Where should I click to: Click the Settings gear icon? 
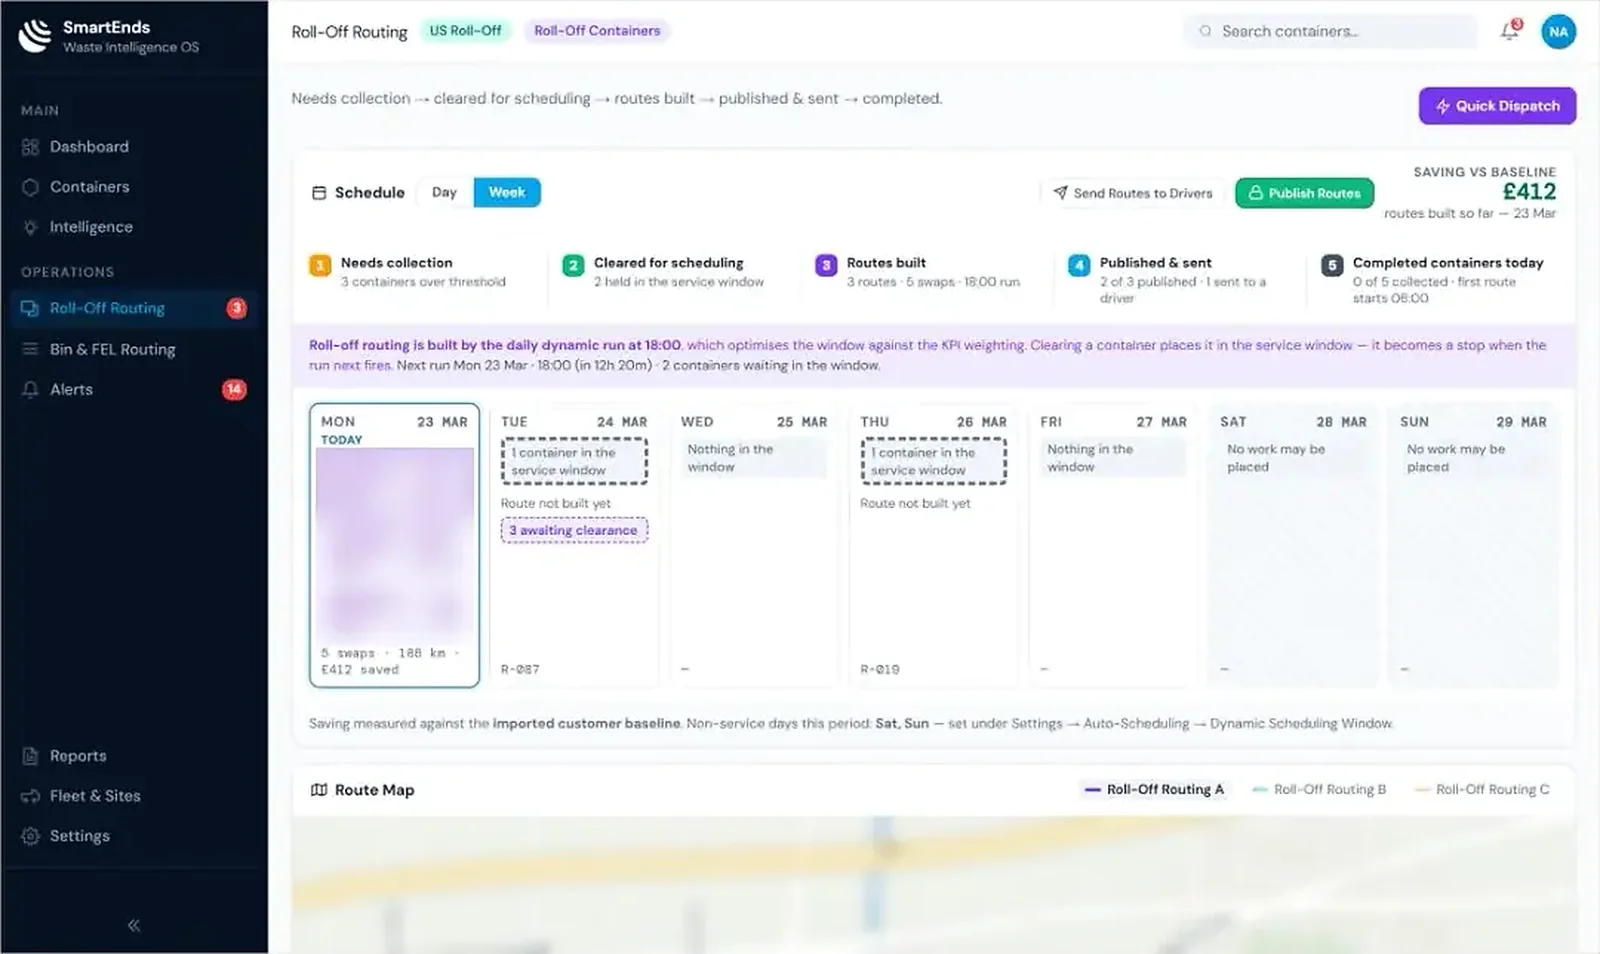pyautogui.click(x=31, y=836)
